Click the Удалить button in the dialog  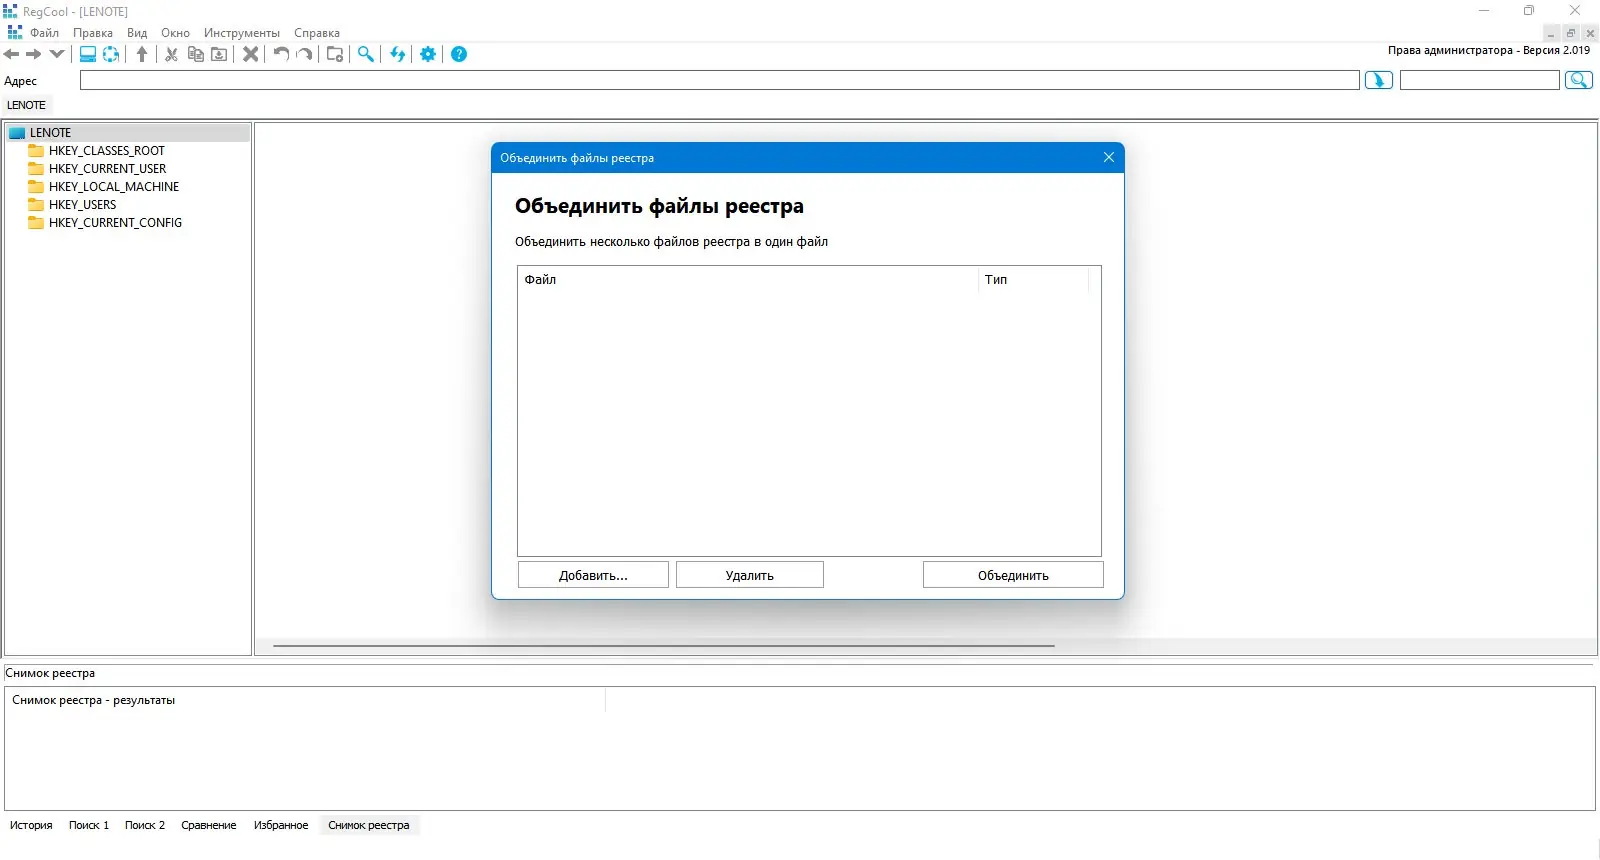[750, 575]
